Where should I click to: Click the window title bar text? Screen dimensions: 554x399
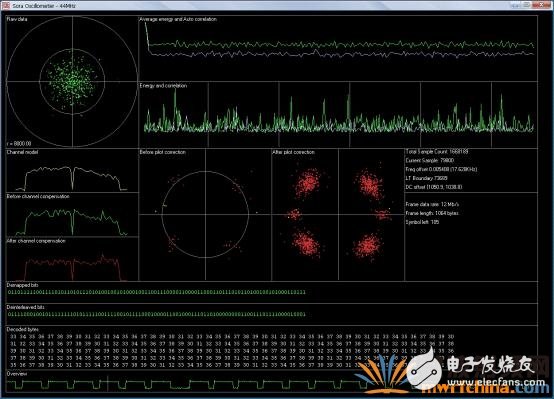click(x=44, y=6)
